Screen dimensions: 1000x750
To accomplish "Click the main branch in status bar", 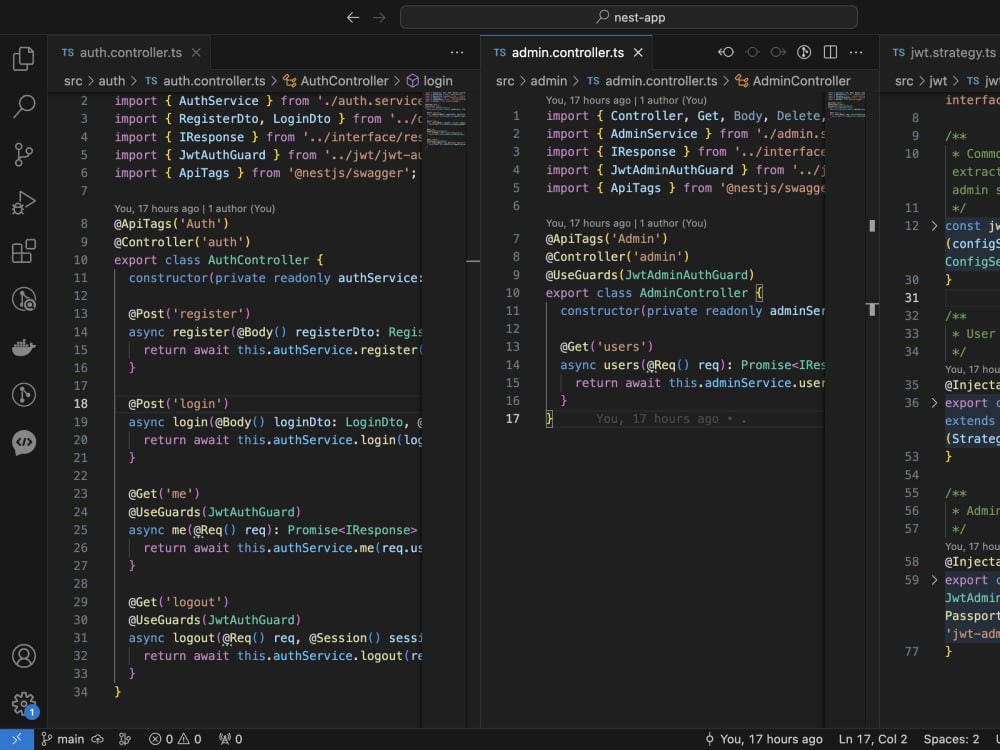I will coord(62,739).
